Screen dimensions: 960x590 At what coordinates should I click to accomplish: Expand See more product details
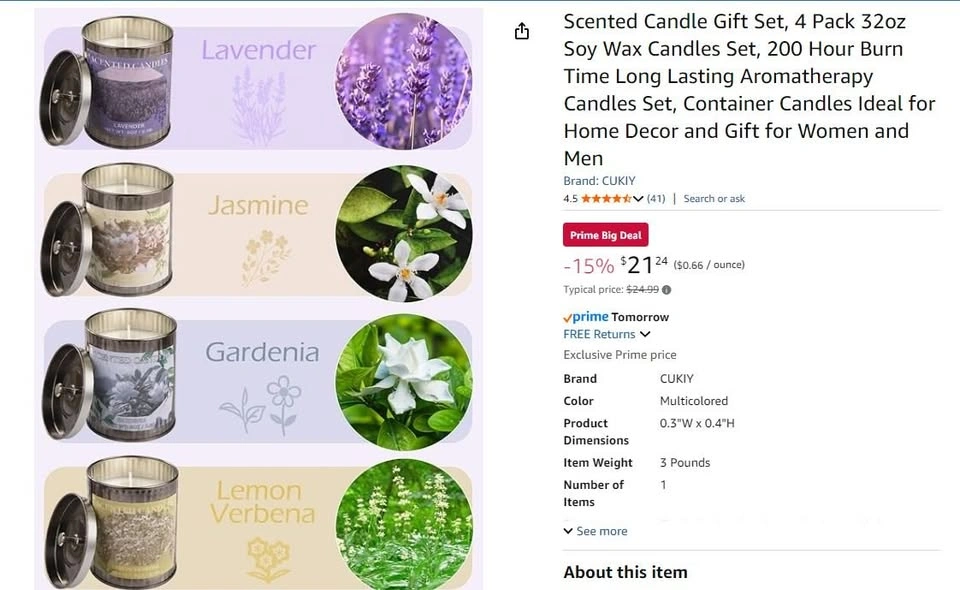[x=595, y=531]
